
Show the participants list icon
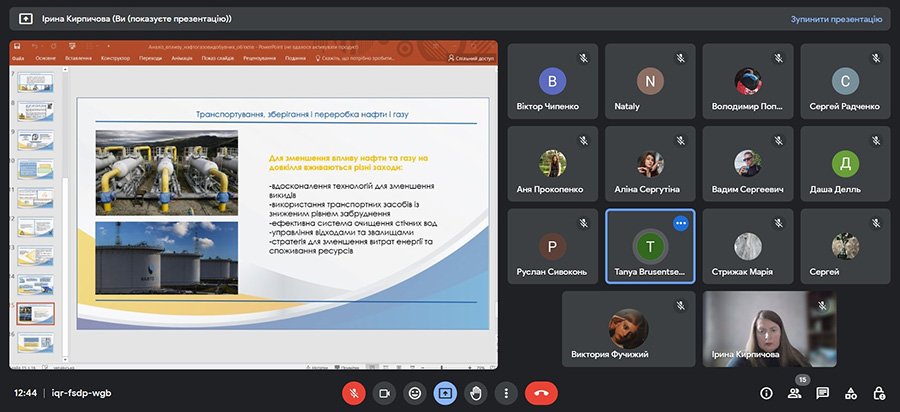[794, 393]
